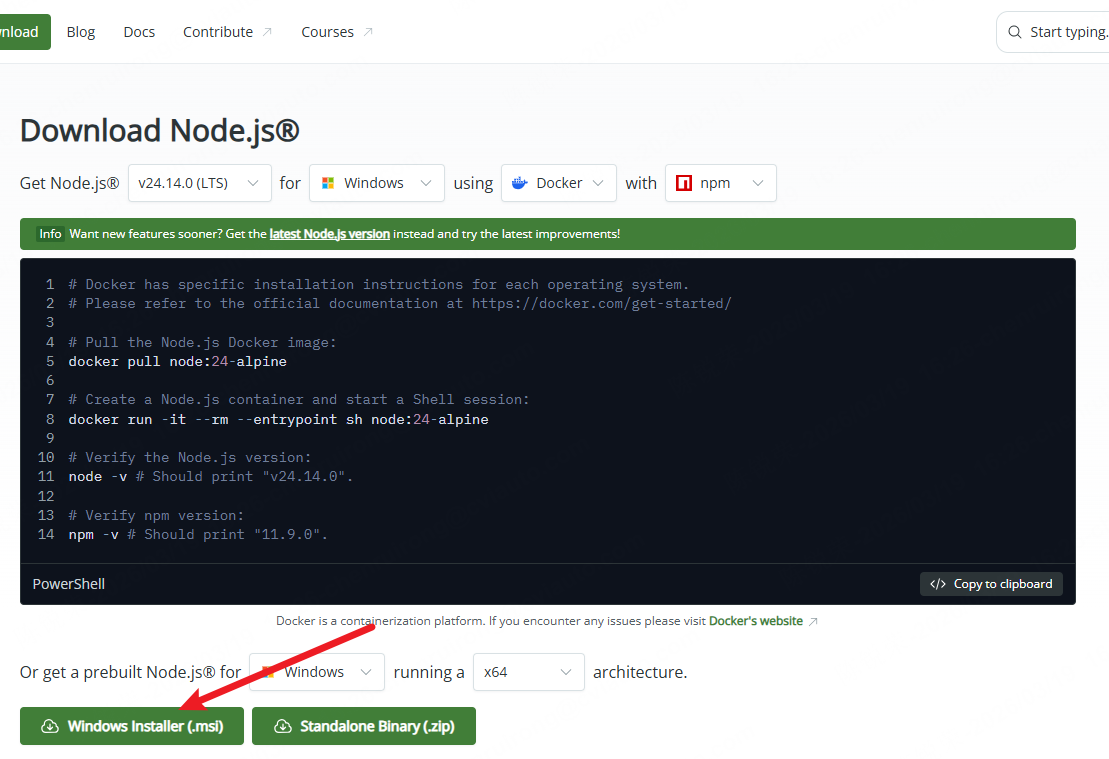The width and height of the screenshot is (1109, 759).
Task: Click the Windows logo icon in the platform dropdown
Action: coord(327,183)
